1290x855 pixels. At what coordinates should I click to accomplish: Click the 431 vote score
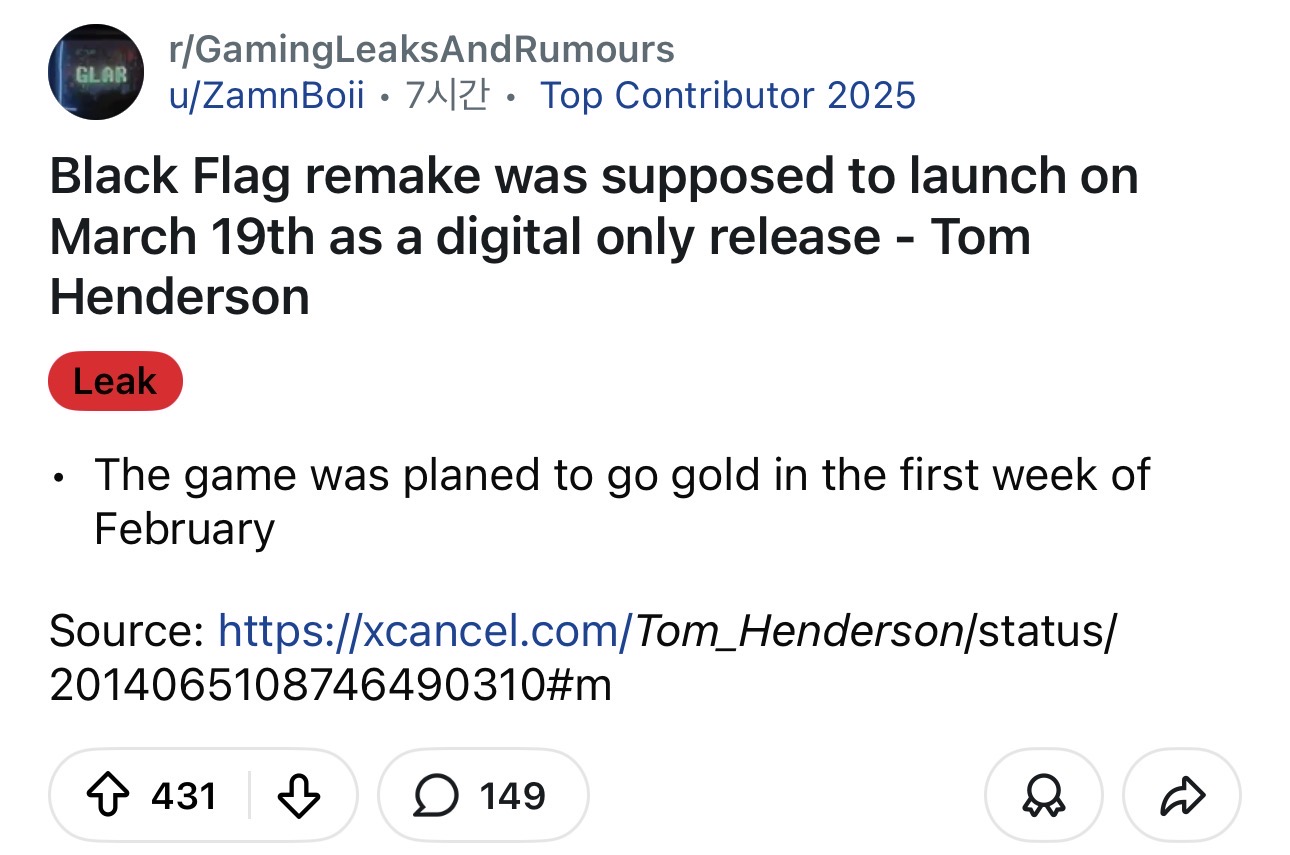click(x=184, y=796)
